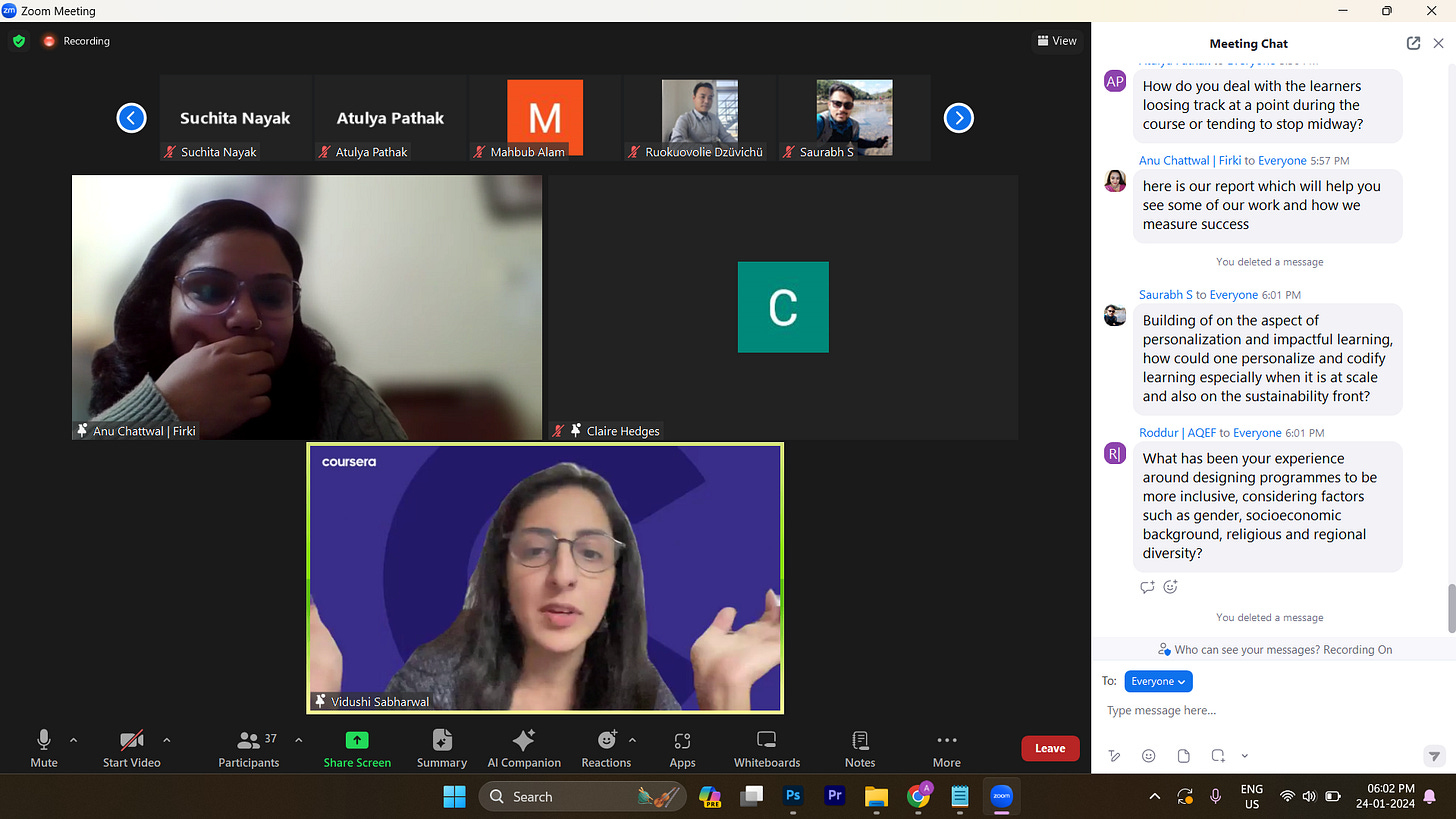Open File Explorer from the taskbar
The image size is (1456, 819).
pos(877,796)
